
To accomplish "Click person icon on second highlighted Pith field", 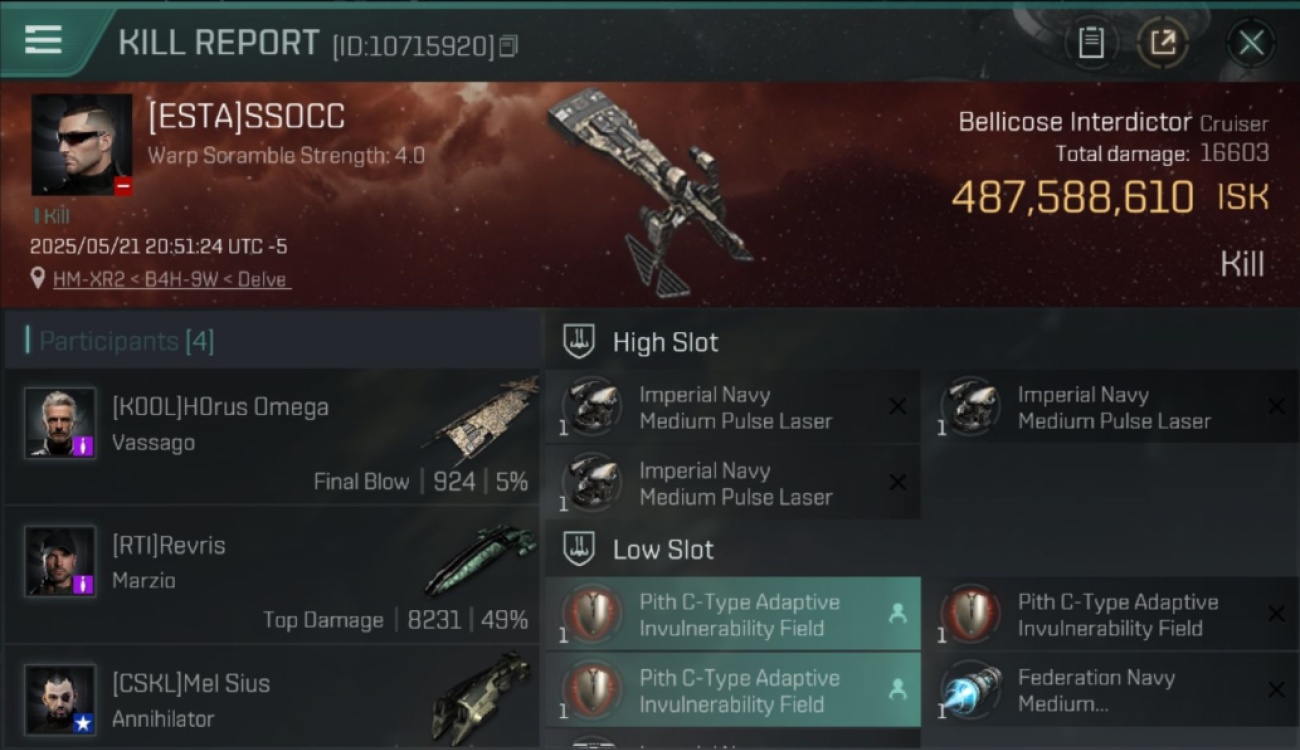I will click(897, 689).
